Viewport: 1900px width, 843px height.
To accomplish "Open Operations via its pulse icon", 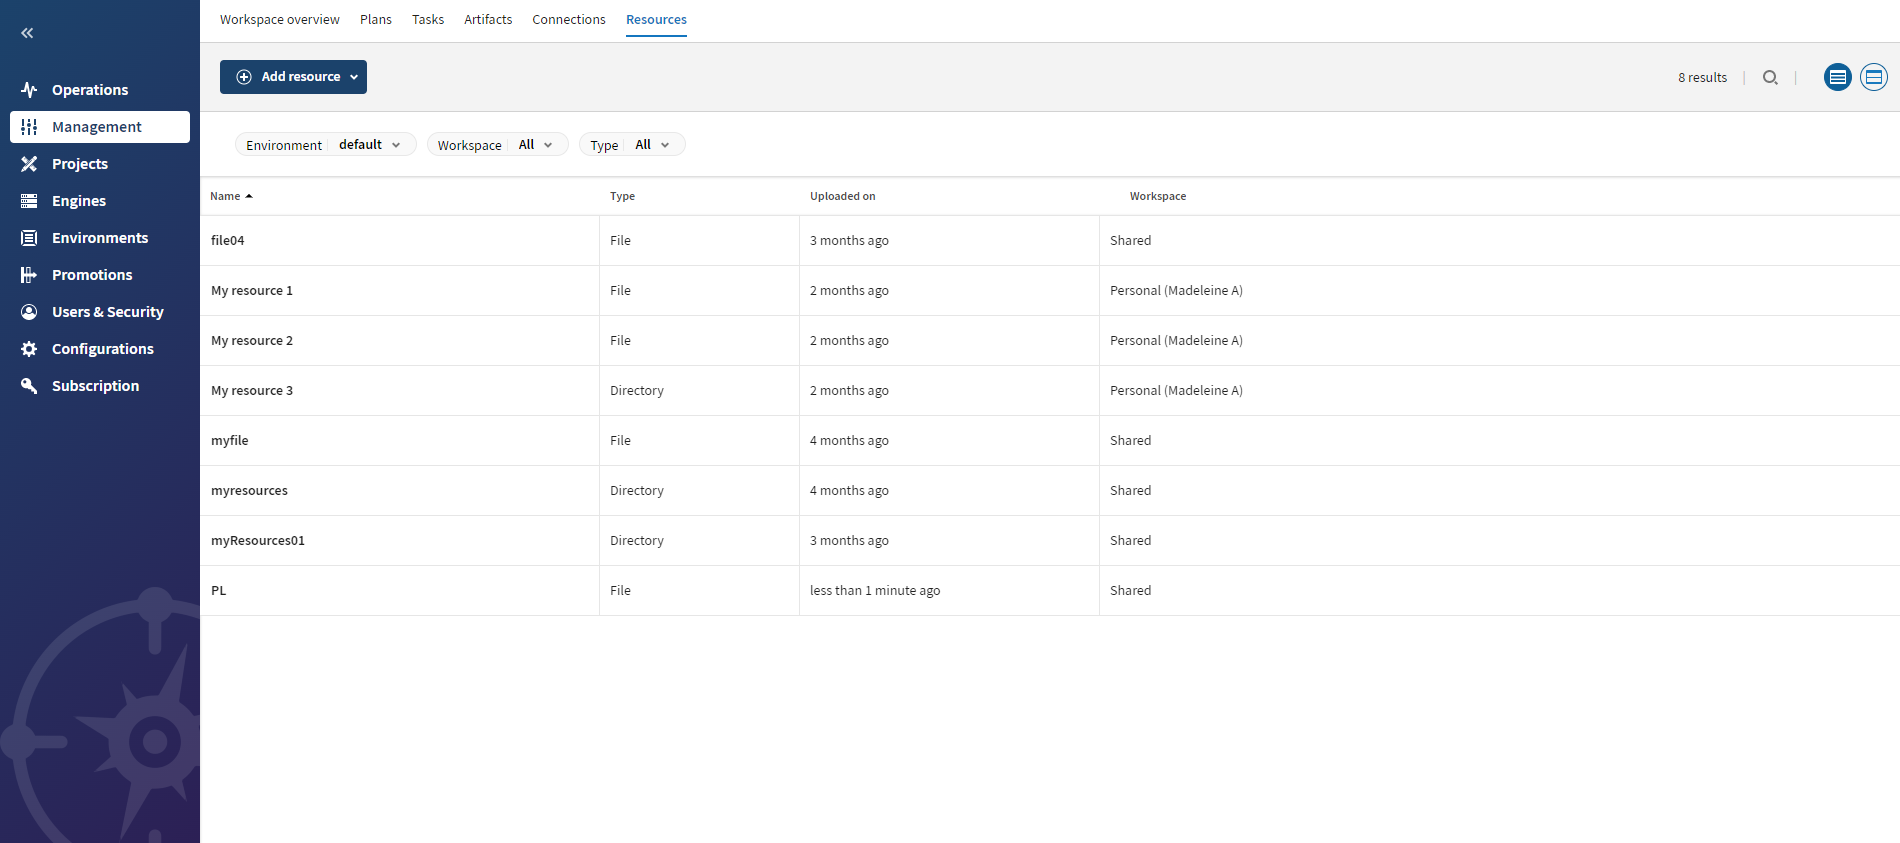I will click(x=29, y=90).
